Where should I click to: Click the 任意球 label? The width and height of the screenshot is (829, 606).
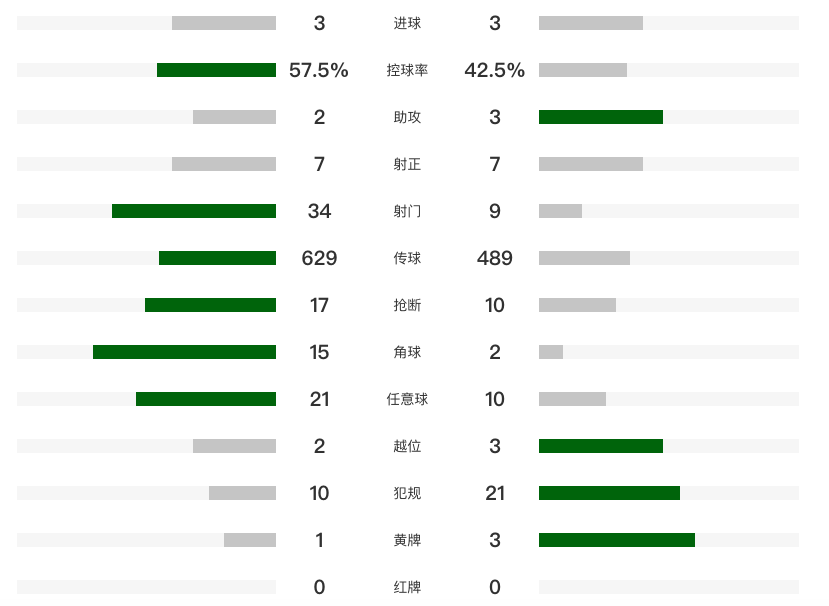[x=407, y=399]
